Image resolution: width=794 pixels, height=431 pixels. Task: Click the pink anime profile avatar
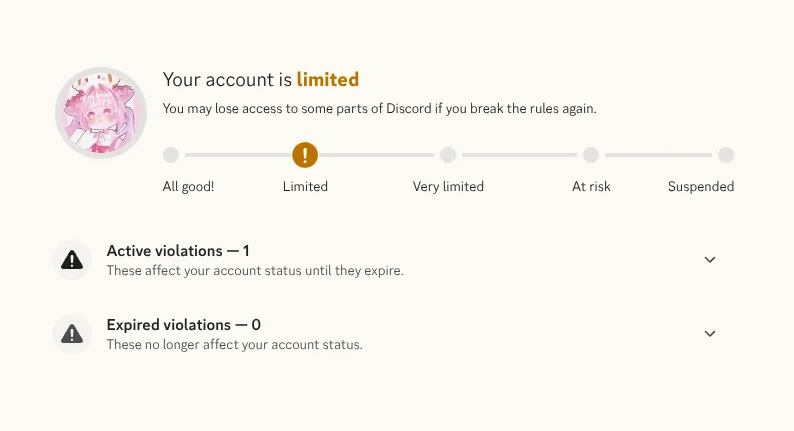pyautogui.click(x=101, y=112)
